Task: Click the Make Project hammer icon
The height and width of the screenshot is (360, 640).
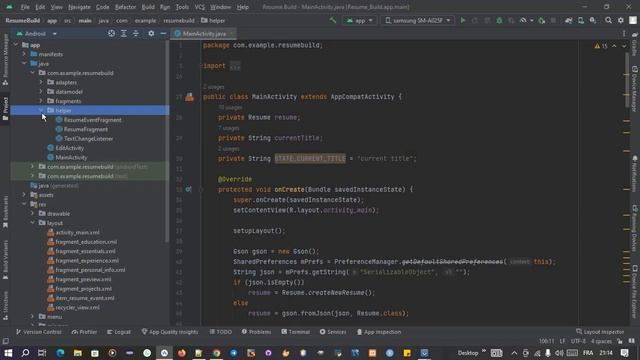Action: (333, 20)
